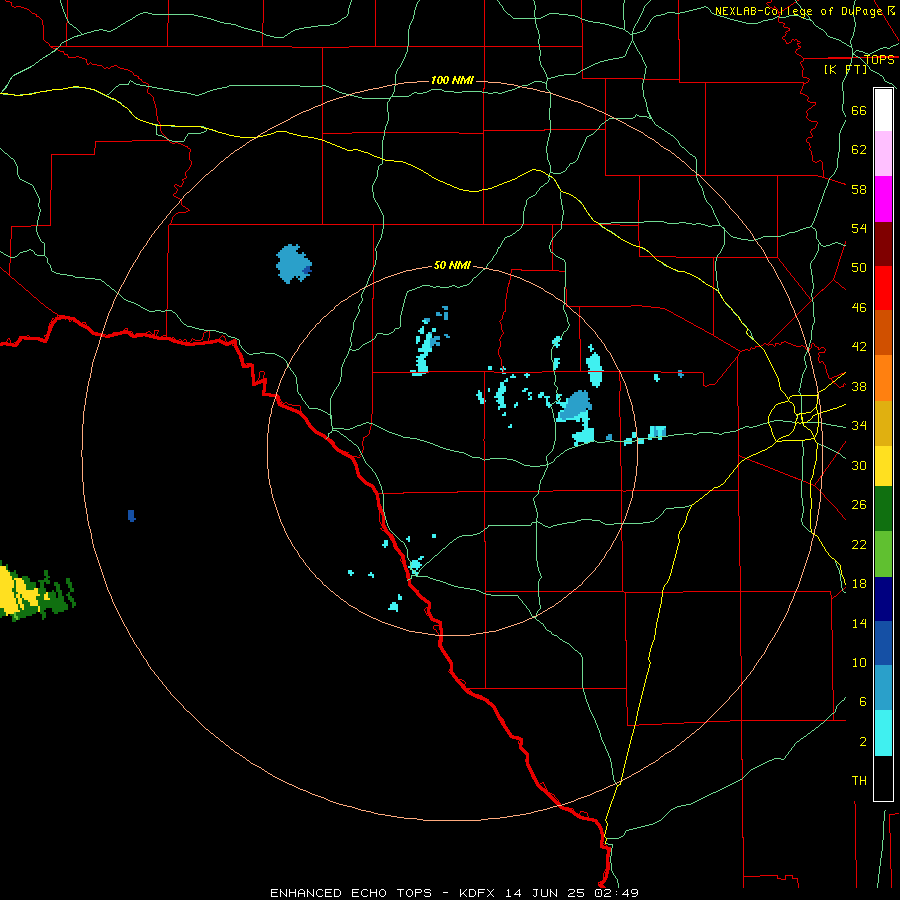
Task: Click the 100 NMI range ring label
Action: coord(452,80)
